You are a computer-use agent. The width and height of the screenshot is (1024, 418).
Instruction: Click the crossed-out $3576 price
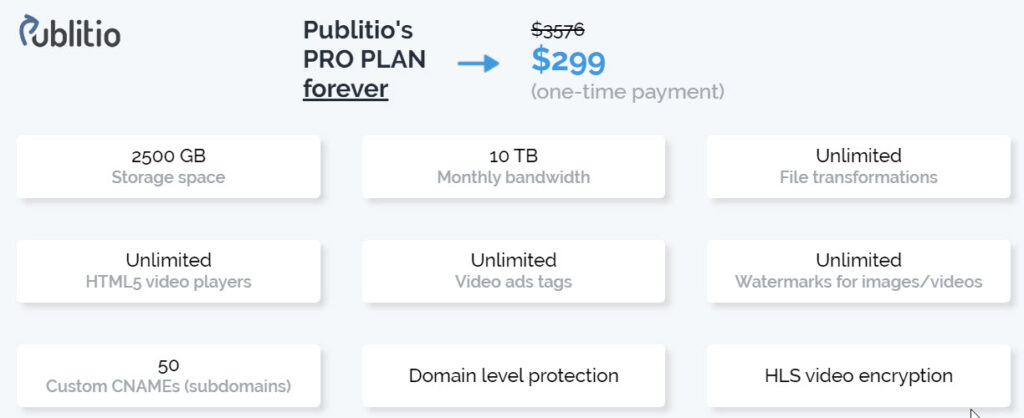point(558,30)
